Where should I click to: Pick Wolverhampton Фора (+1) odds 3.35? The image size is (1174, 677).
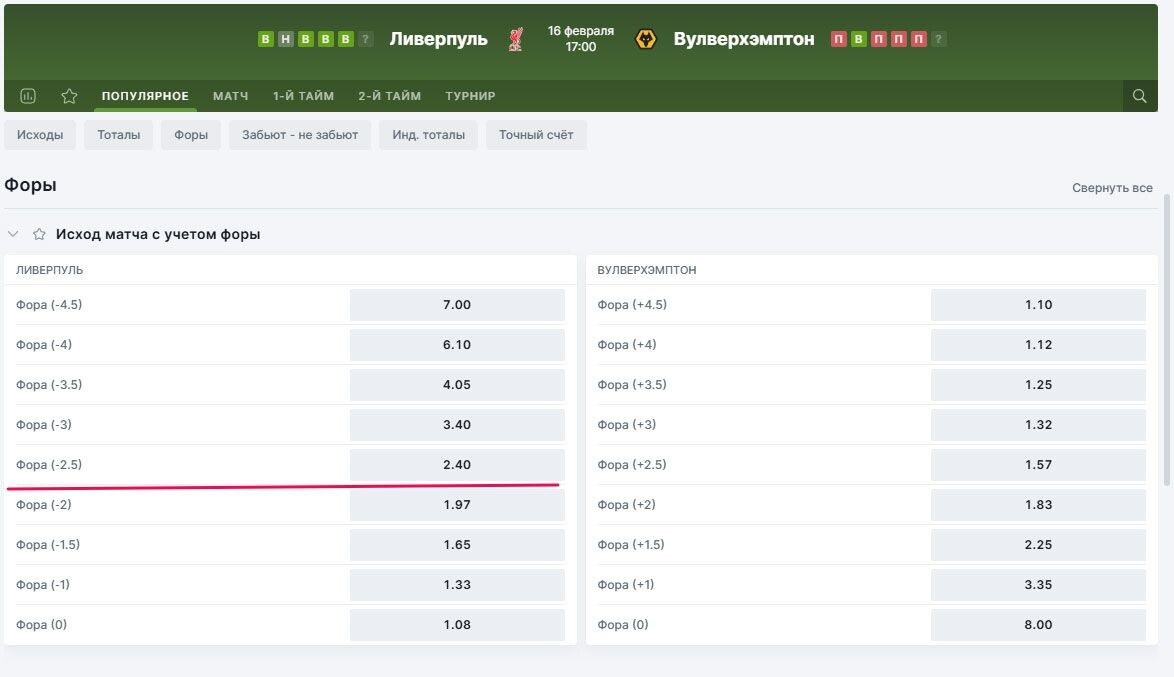tap(1038, 585)
